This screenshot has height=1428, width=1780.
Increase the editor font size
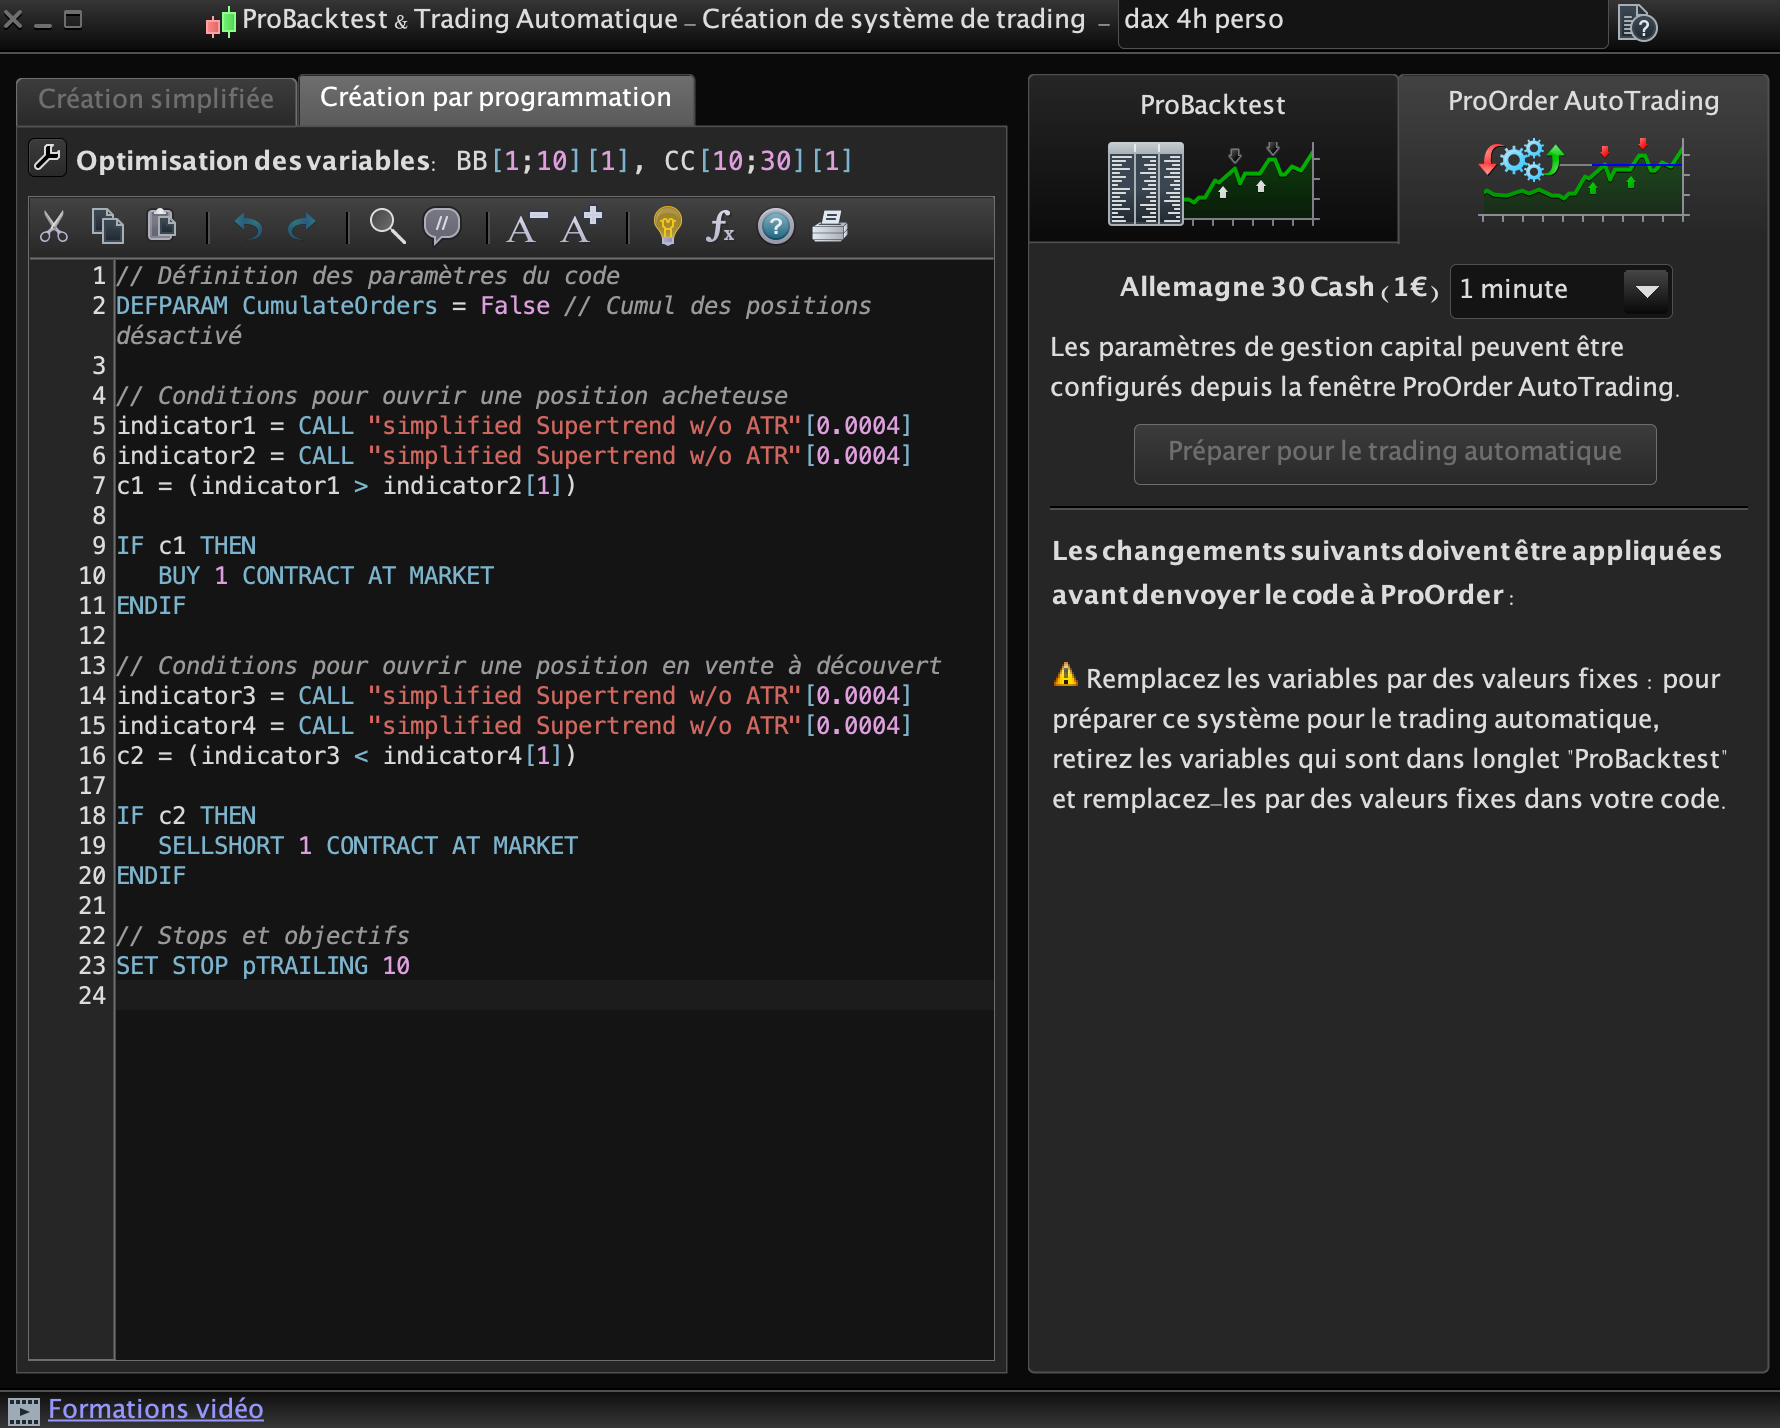pyautogui.click(x=581, y=227)
